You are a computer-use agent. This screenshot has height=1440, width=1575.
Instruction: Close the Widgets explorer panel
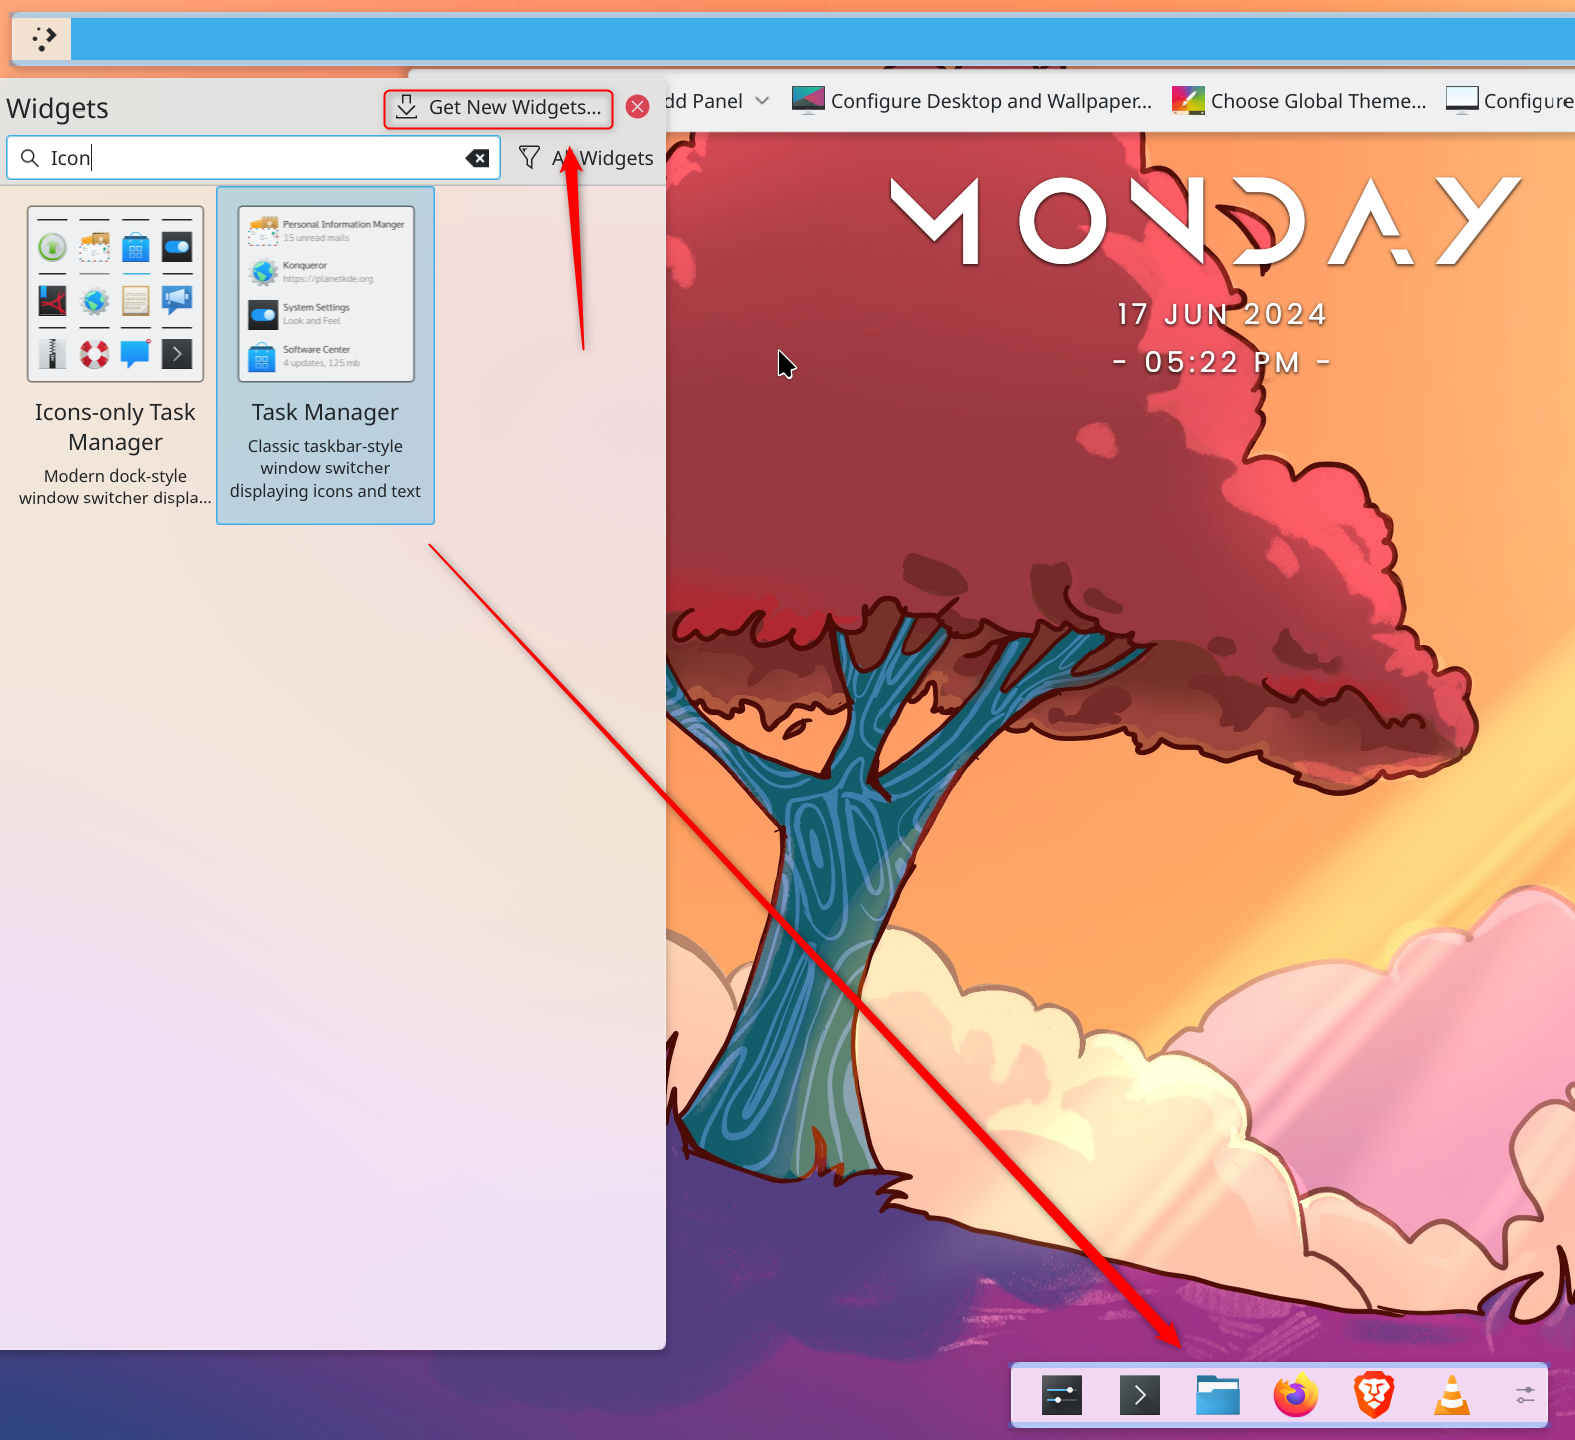(638, 107)
